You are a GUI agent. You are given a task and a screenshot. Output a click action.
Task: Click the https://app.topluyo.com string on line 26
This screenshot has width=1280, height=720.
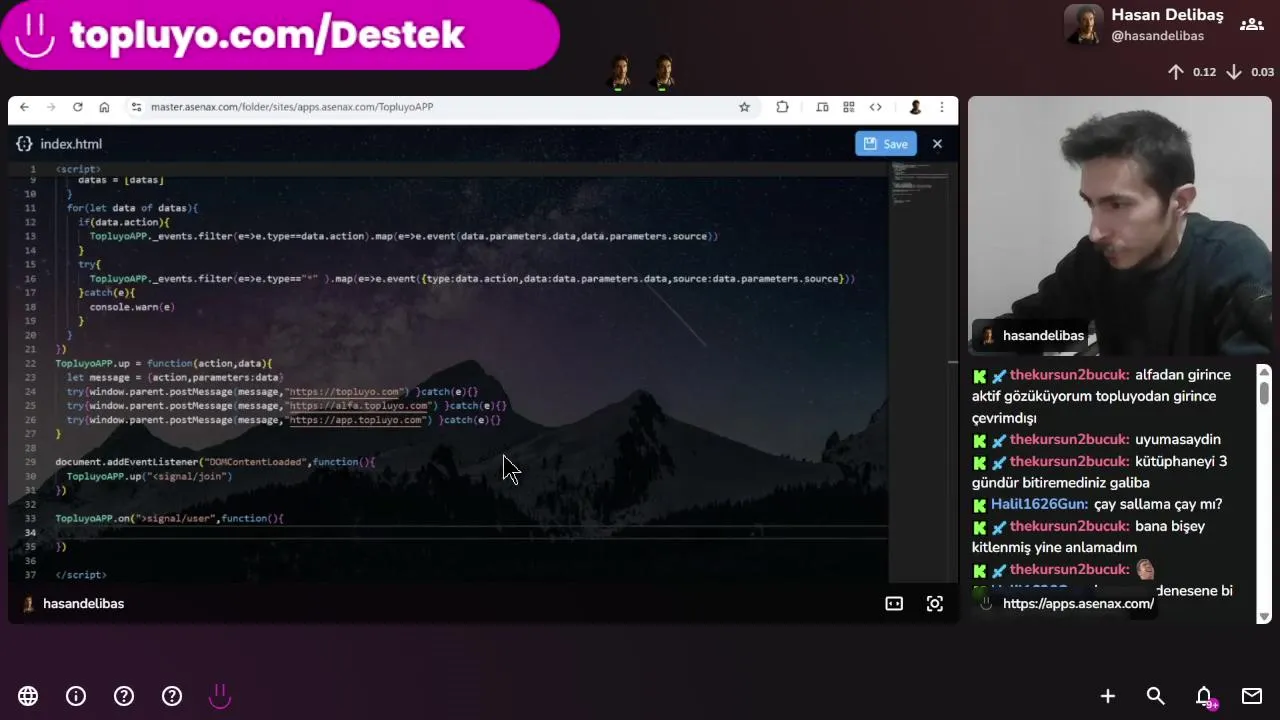(356, 420)
